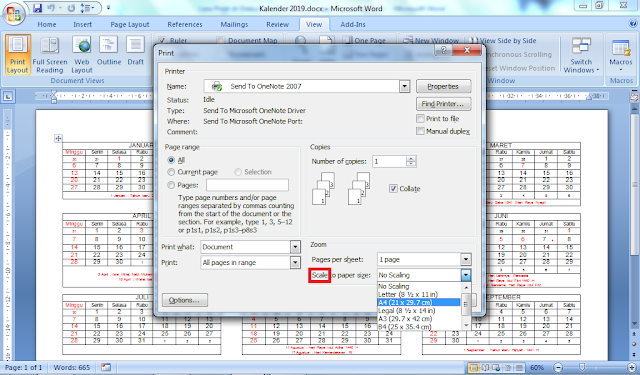The width and height of the screenshot is (640, 375).
Task: Click the printer Properties button
Action: pyautogui.click(x=443, y=87)
